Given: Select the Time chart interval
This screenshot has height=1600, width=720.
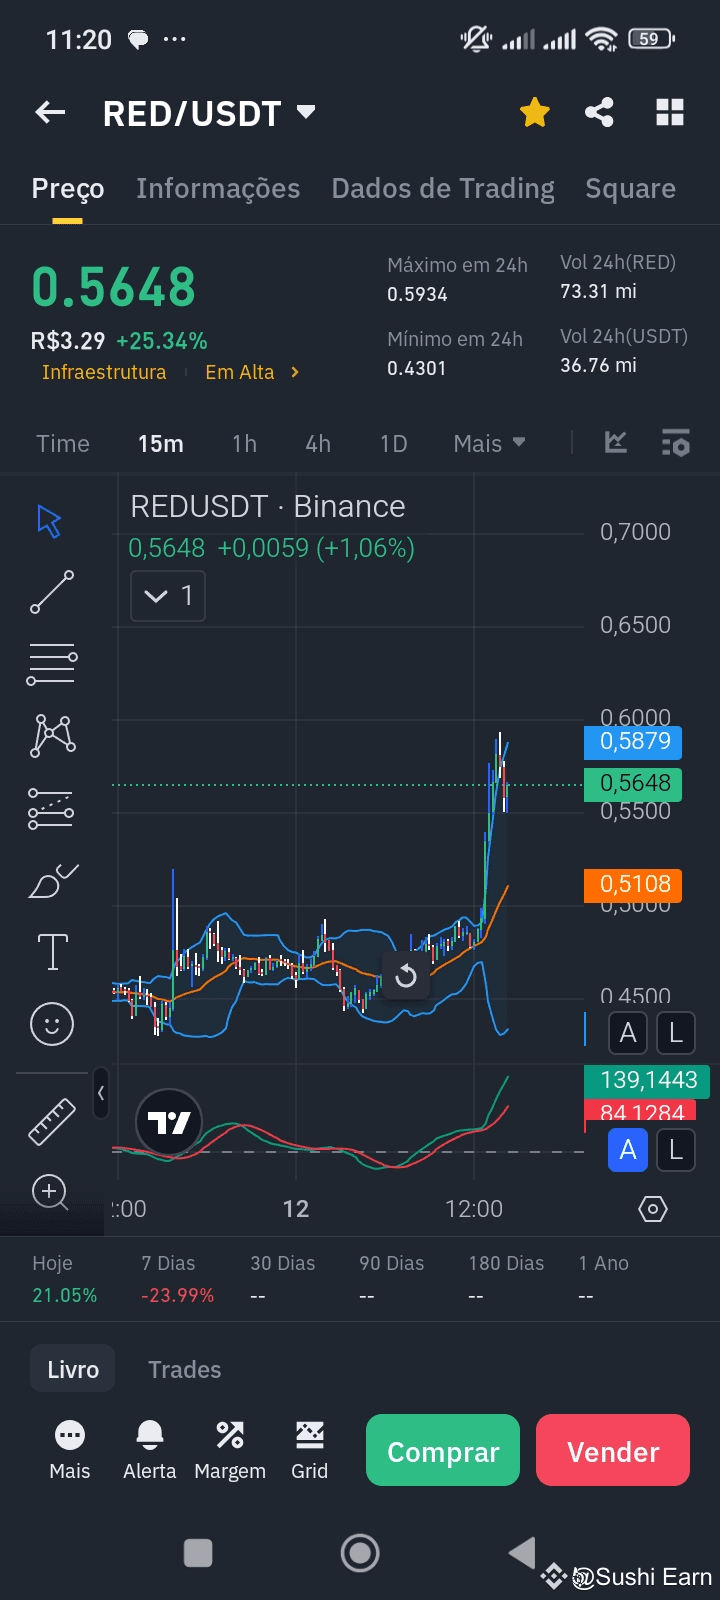Looking at the screenshot, I should (x=63, y=443).
